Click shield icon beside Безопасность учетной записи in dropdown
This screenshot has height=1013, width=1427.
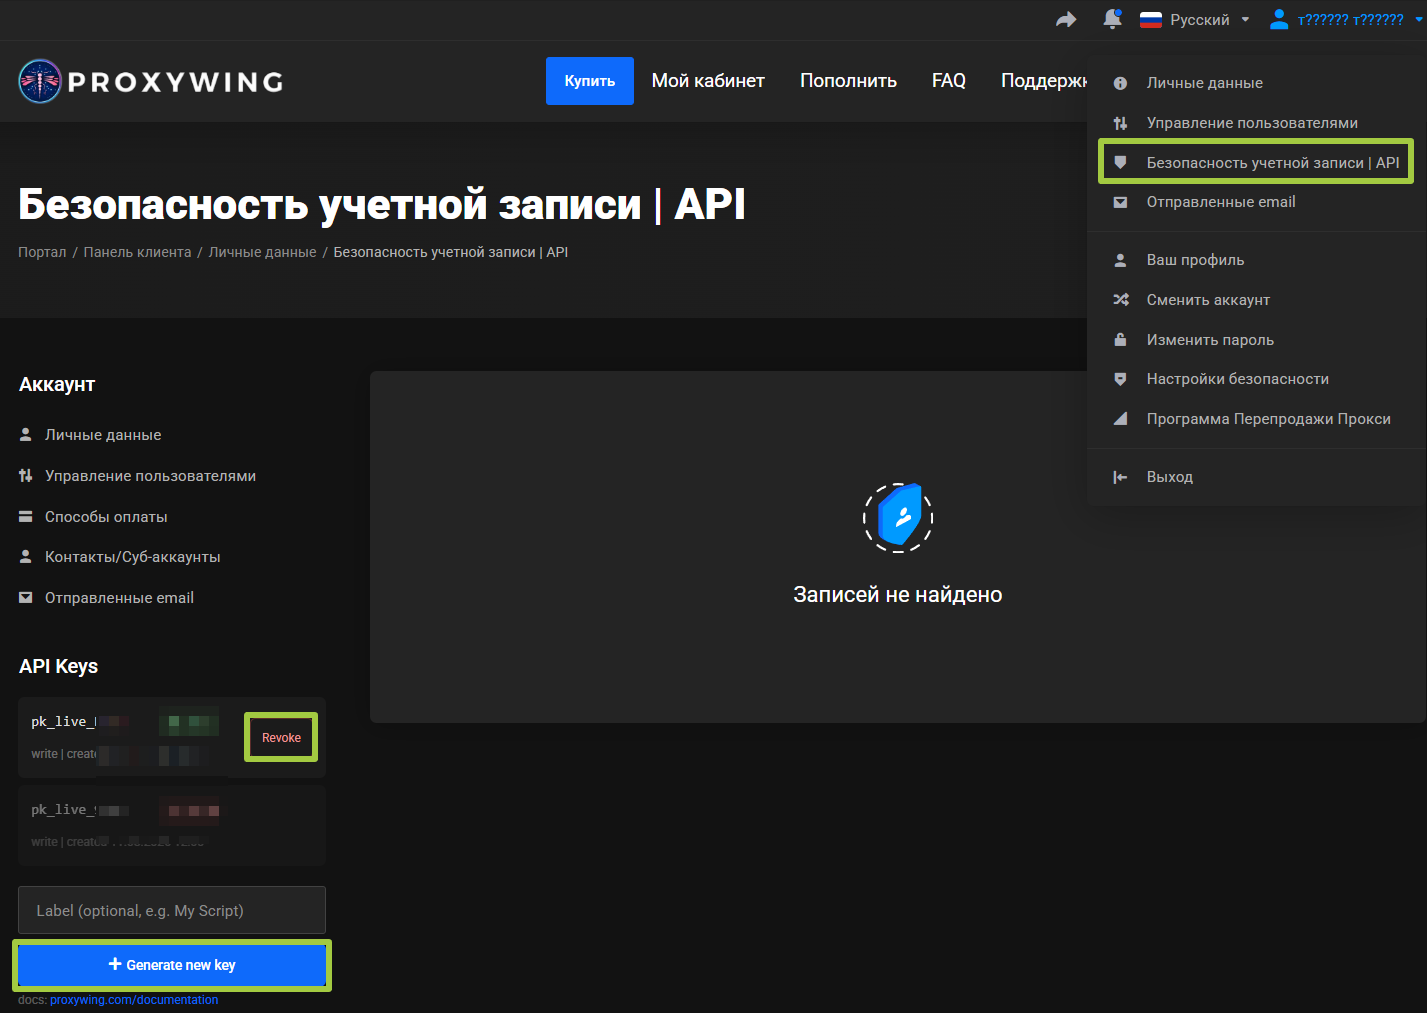point(1121,162)
